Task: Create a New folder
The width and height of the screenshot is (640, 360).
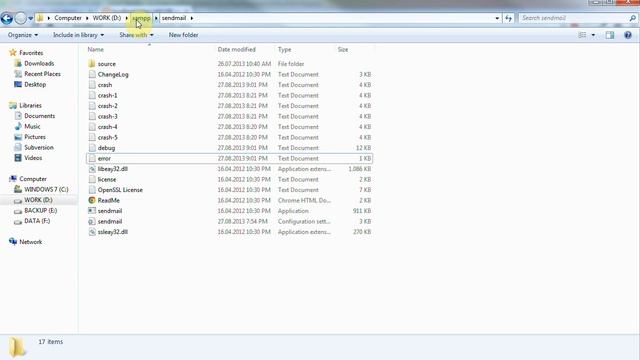Action: [x=184, y=35]
